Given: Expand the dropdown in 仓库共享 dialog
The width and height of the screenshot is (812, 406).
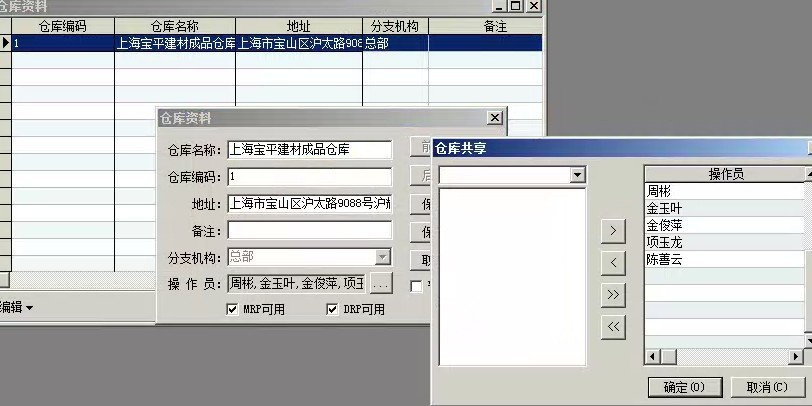Looking at the screenshot, I should coord(576,175).
